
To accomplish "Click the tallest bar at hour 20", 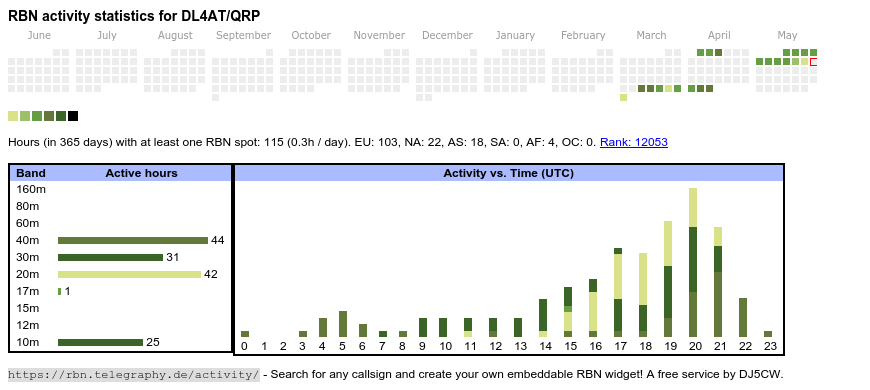I will coord(693,262).
